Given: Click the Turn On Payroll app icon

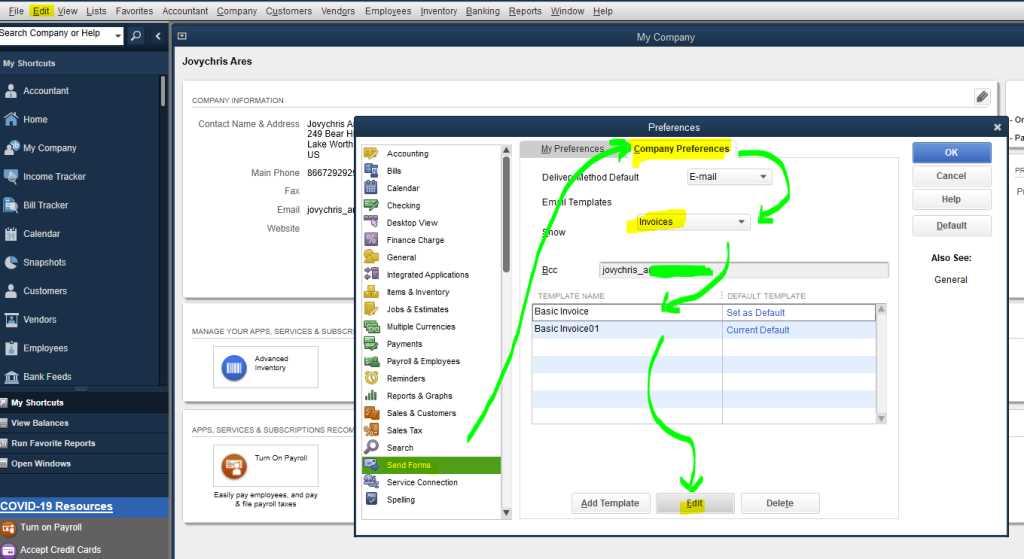Looking at the screenshot, I should pyautogui.click(x=234, y=466).
